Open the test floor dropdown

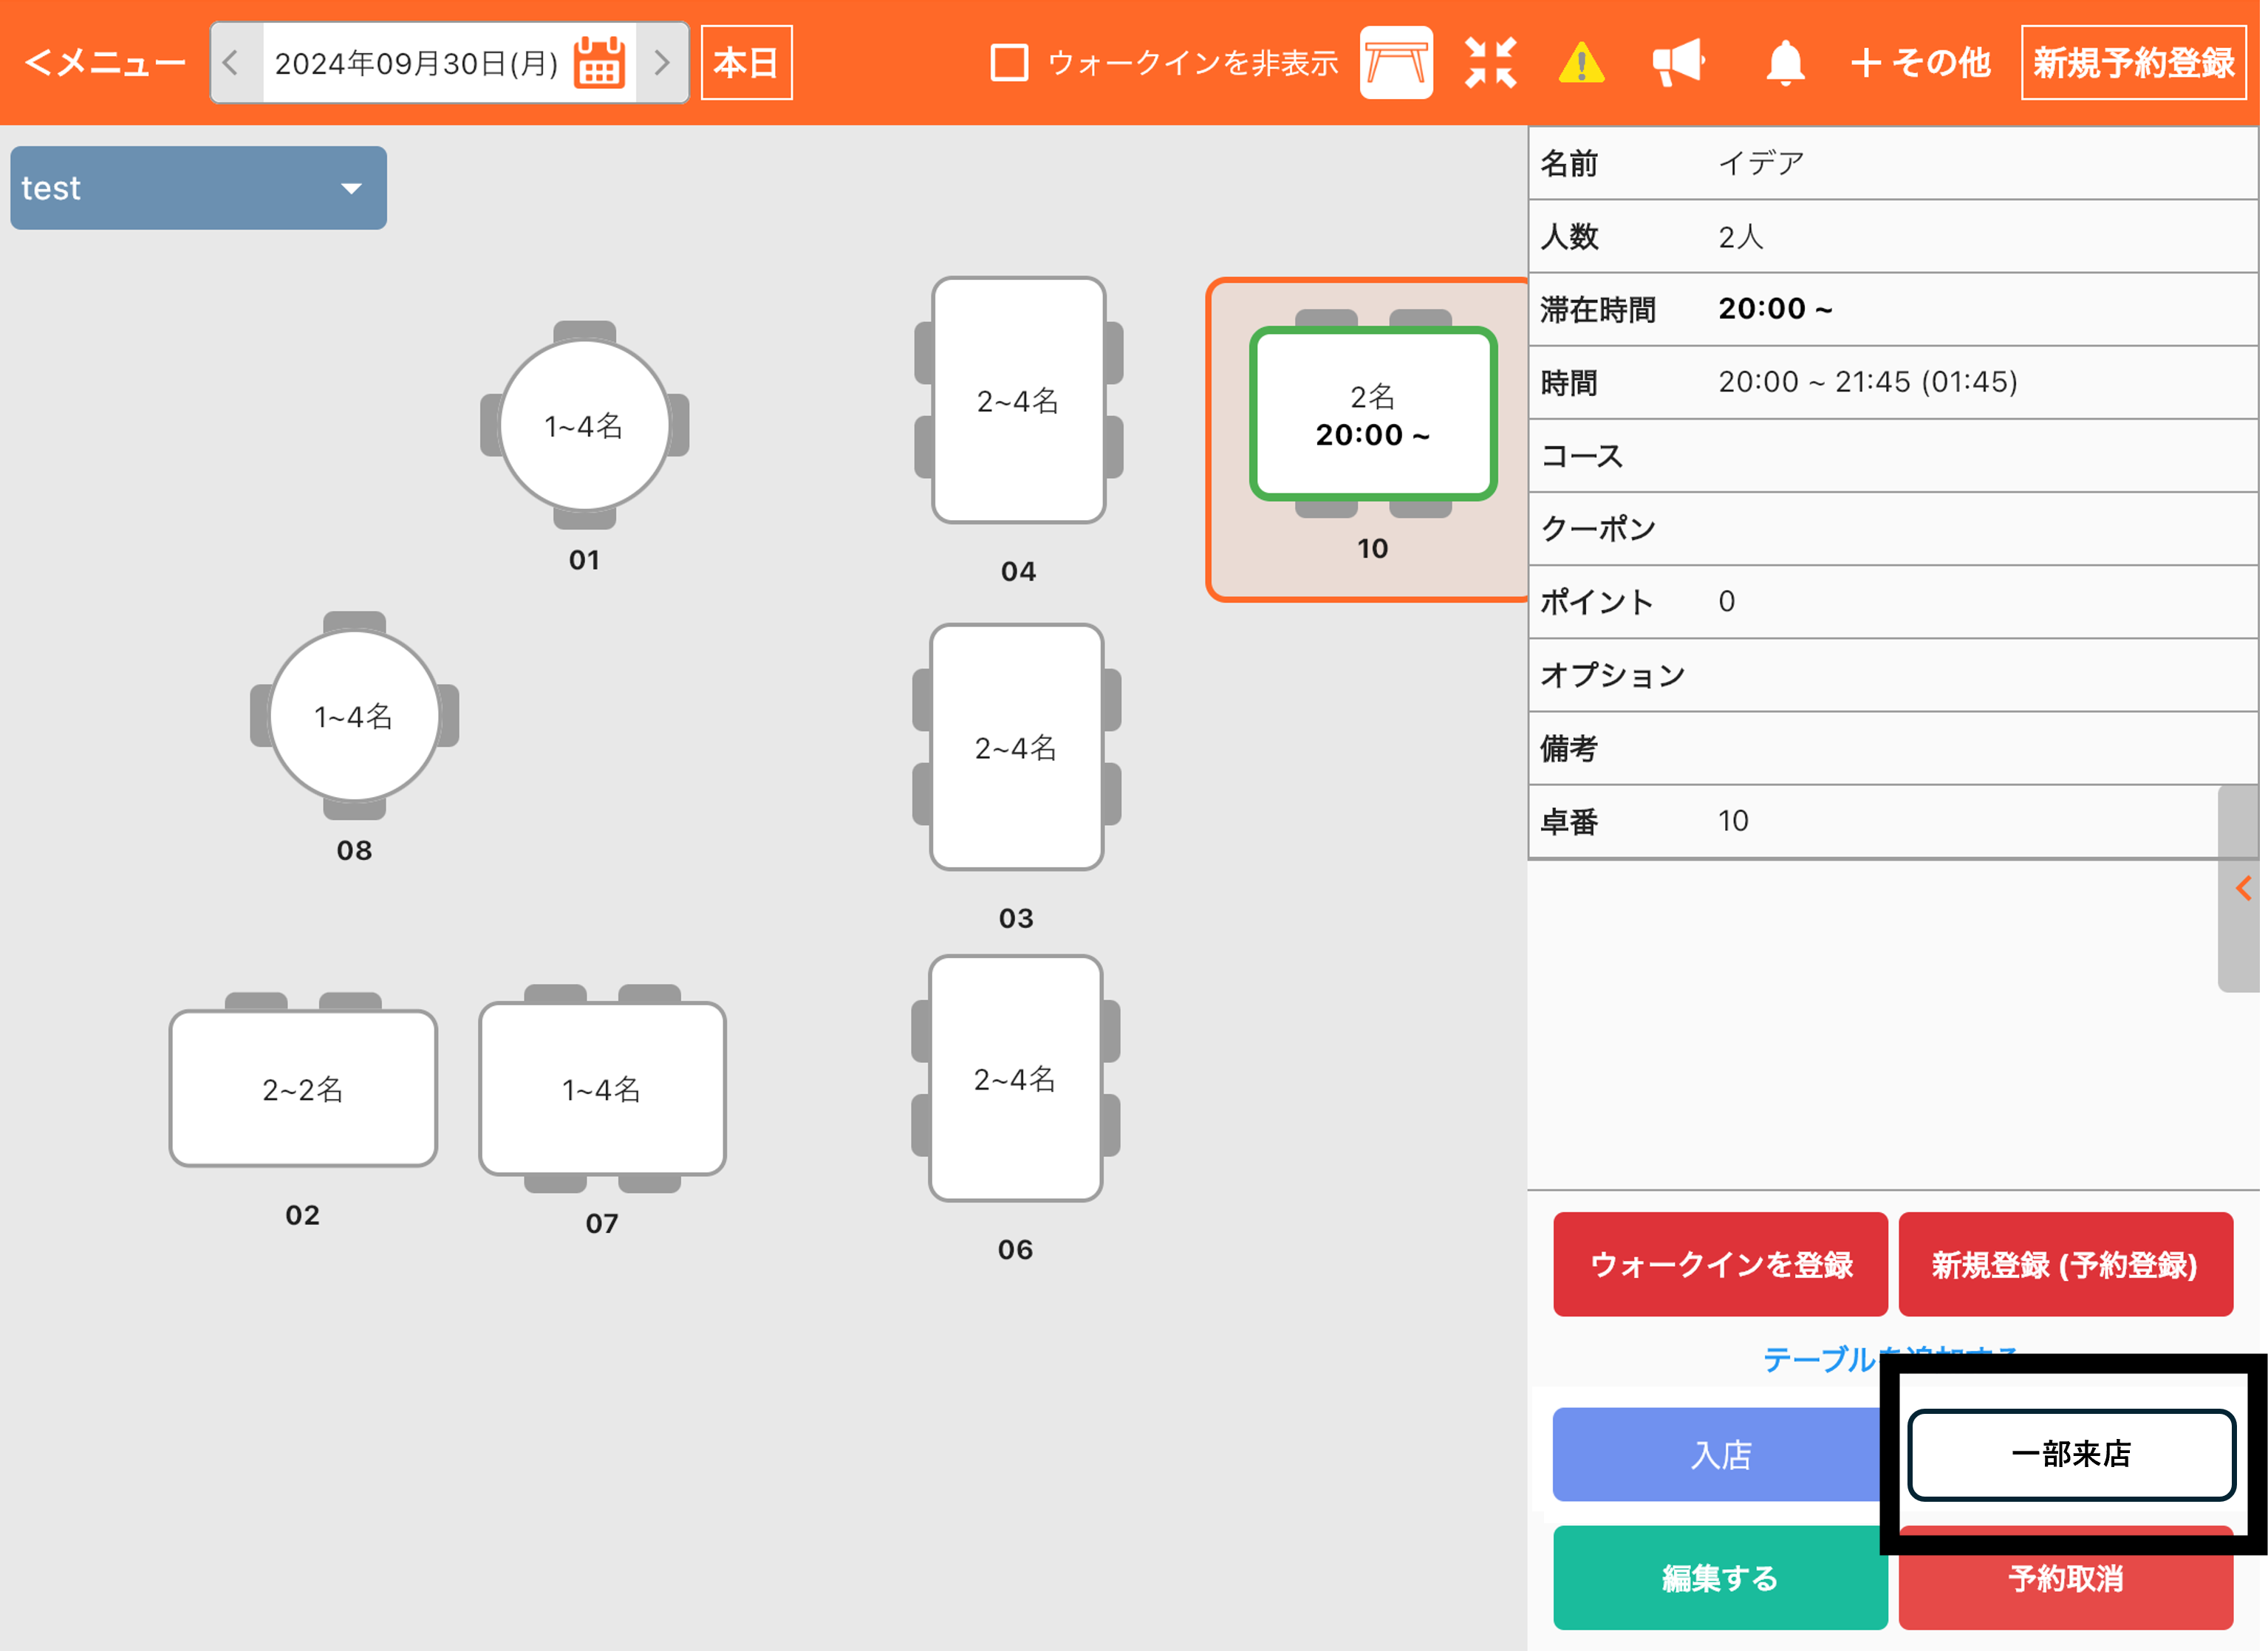(198, 188)
